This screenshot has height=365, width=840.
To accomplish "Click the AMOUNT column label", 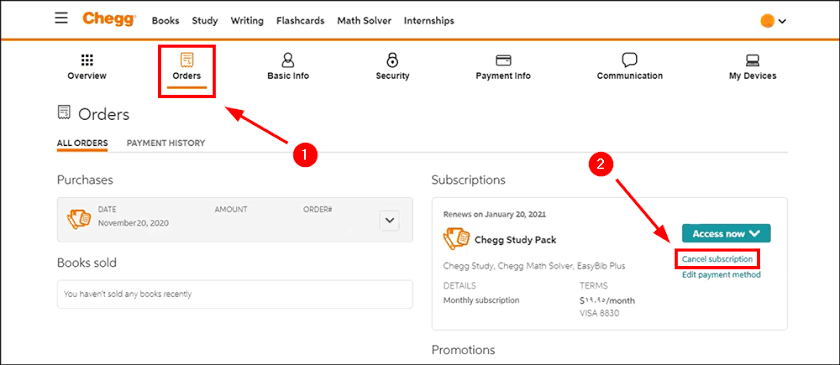I will [231, 210].
